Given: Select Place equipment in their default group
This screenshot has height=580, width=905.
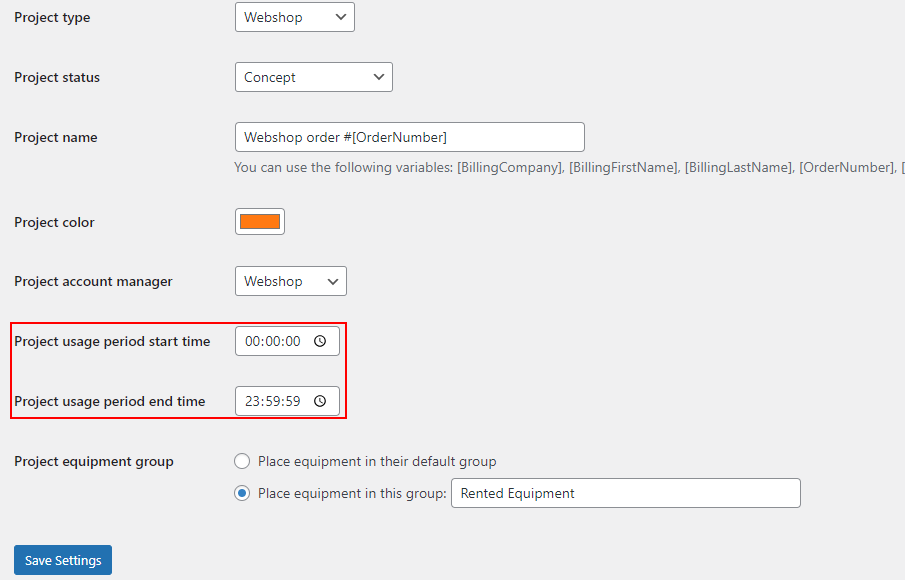Looking at the screenshot, I should coord(242,461).
